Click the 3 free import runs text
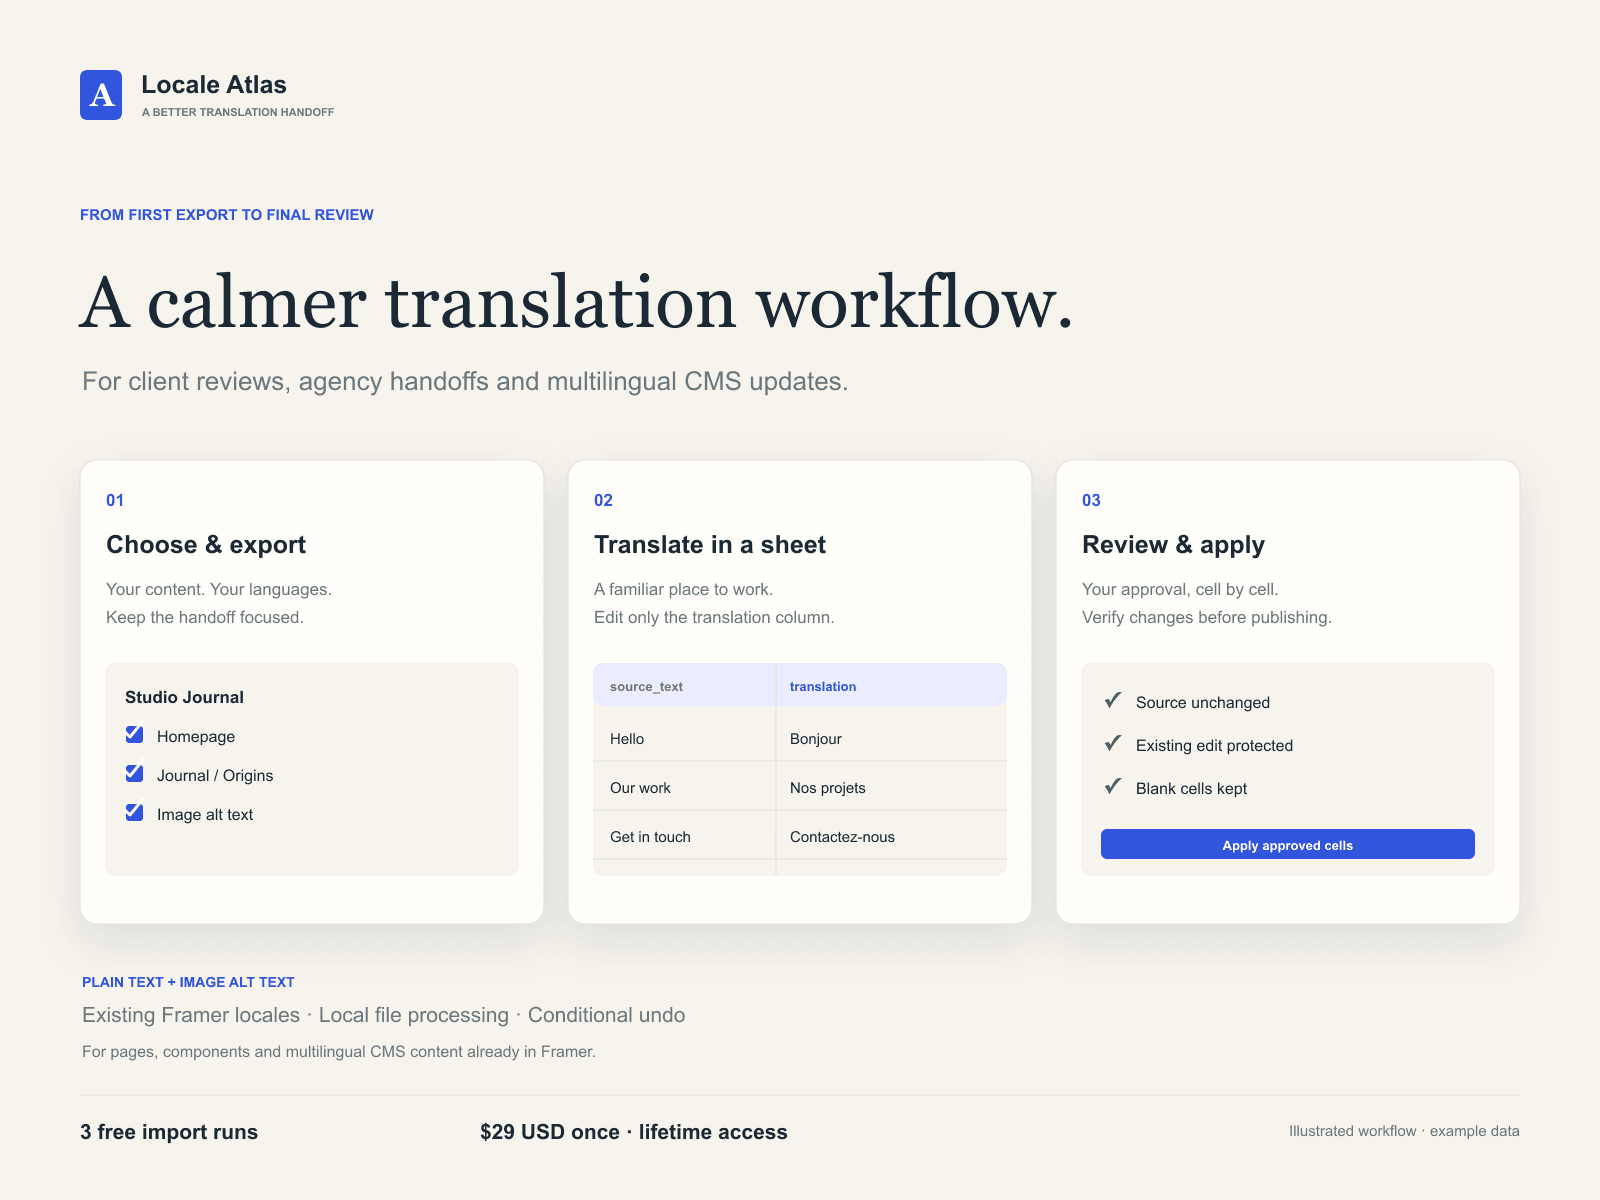The height and width of the screenshot is (1200, 1600). pyautogui.click(x=169, y=1132)
